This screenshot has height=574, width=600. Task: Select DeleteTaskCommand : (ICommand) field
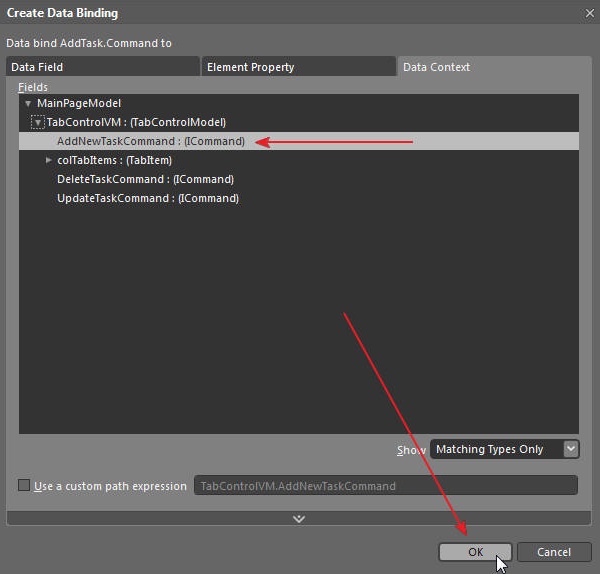click(298, 179)
